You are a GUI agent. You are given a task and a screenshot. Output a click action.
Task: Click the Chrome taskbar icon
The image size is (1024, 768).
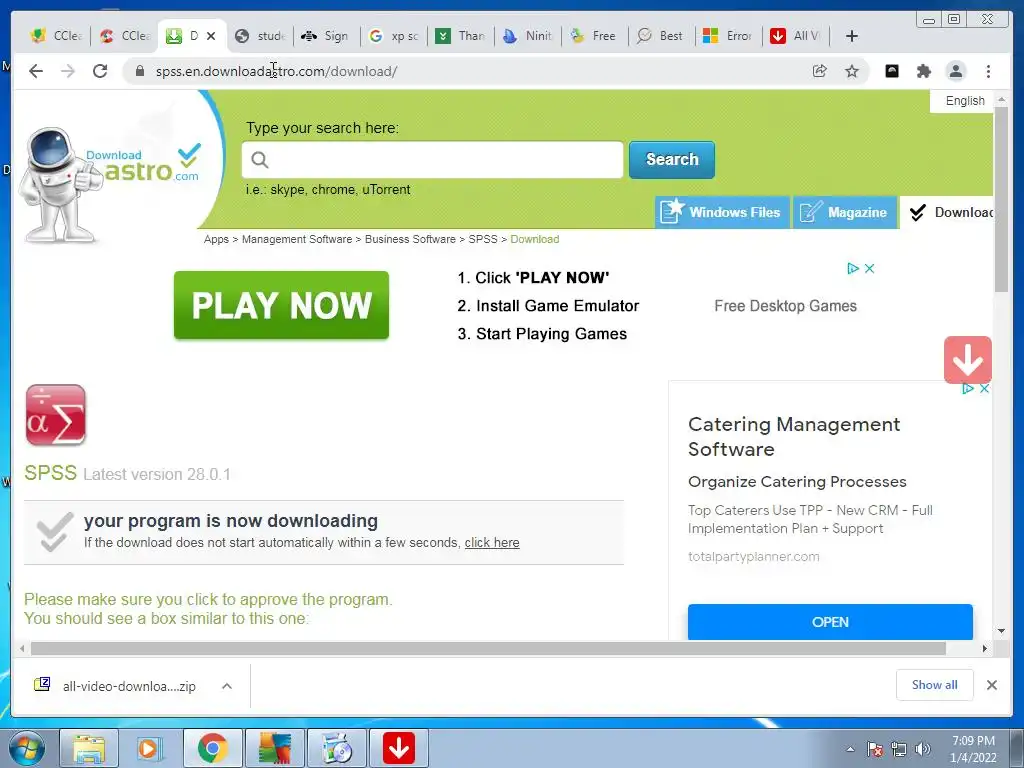point(212,748)
